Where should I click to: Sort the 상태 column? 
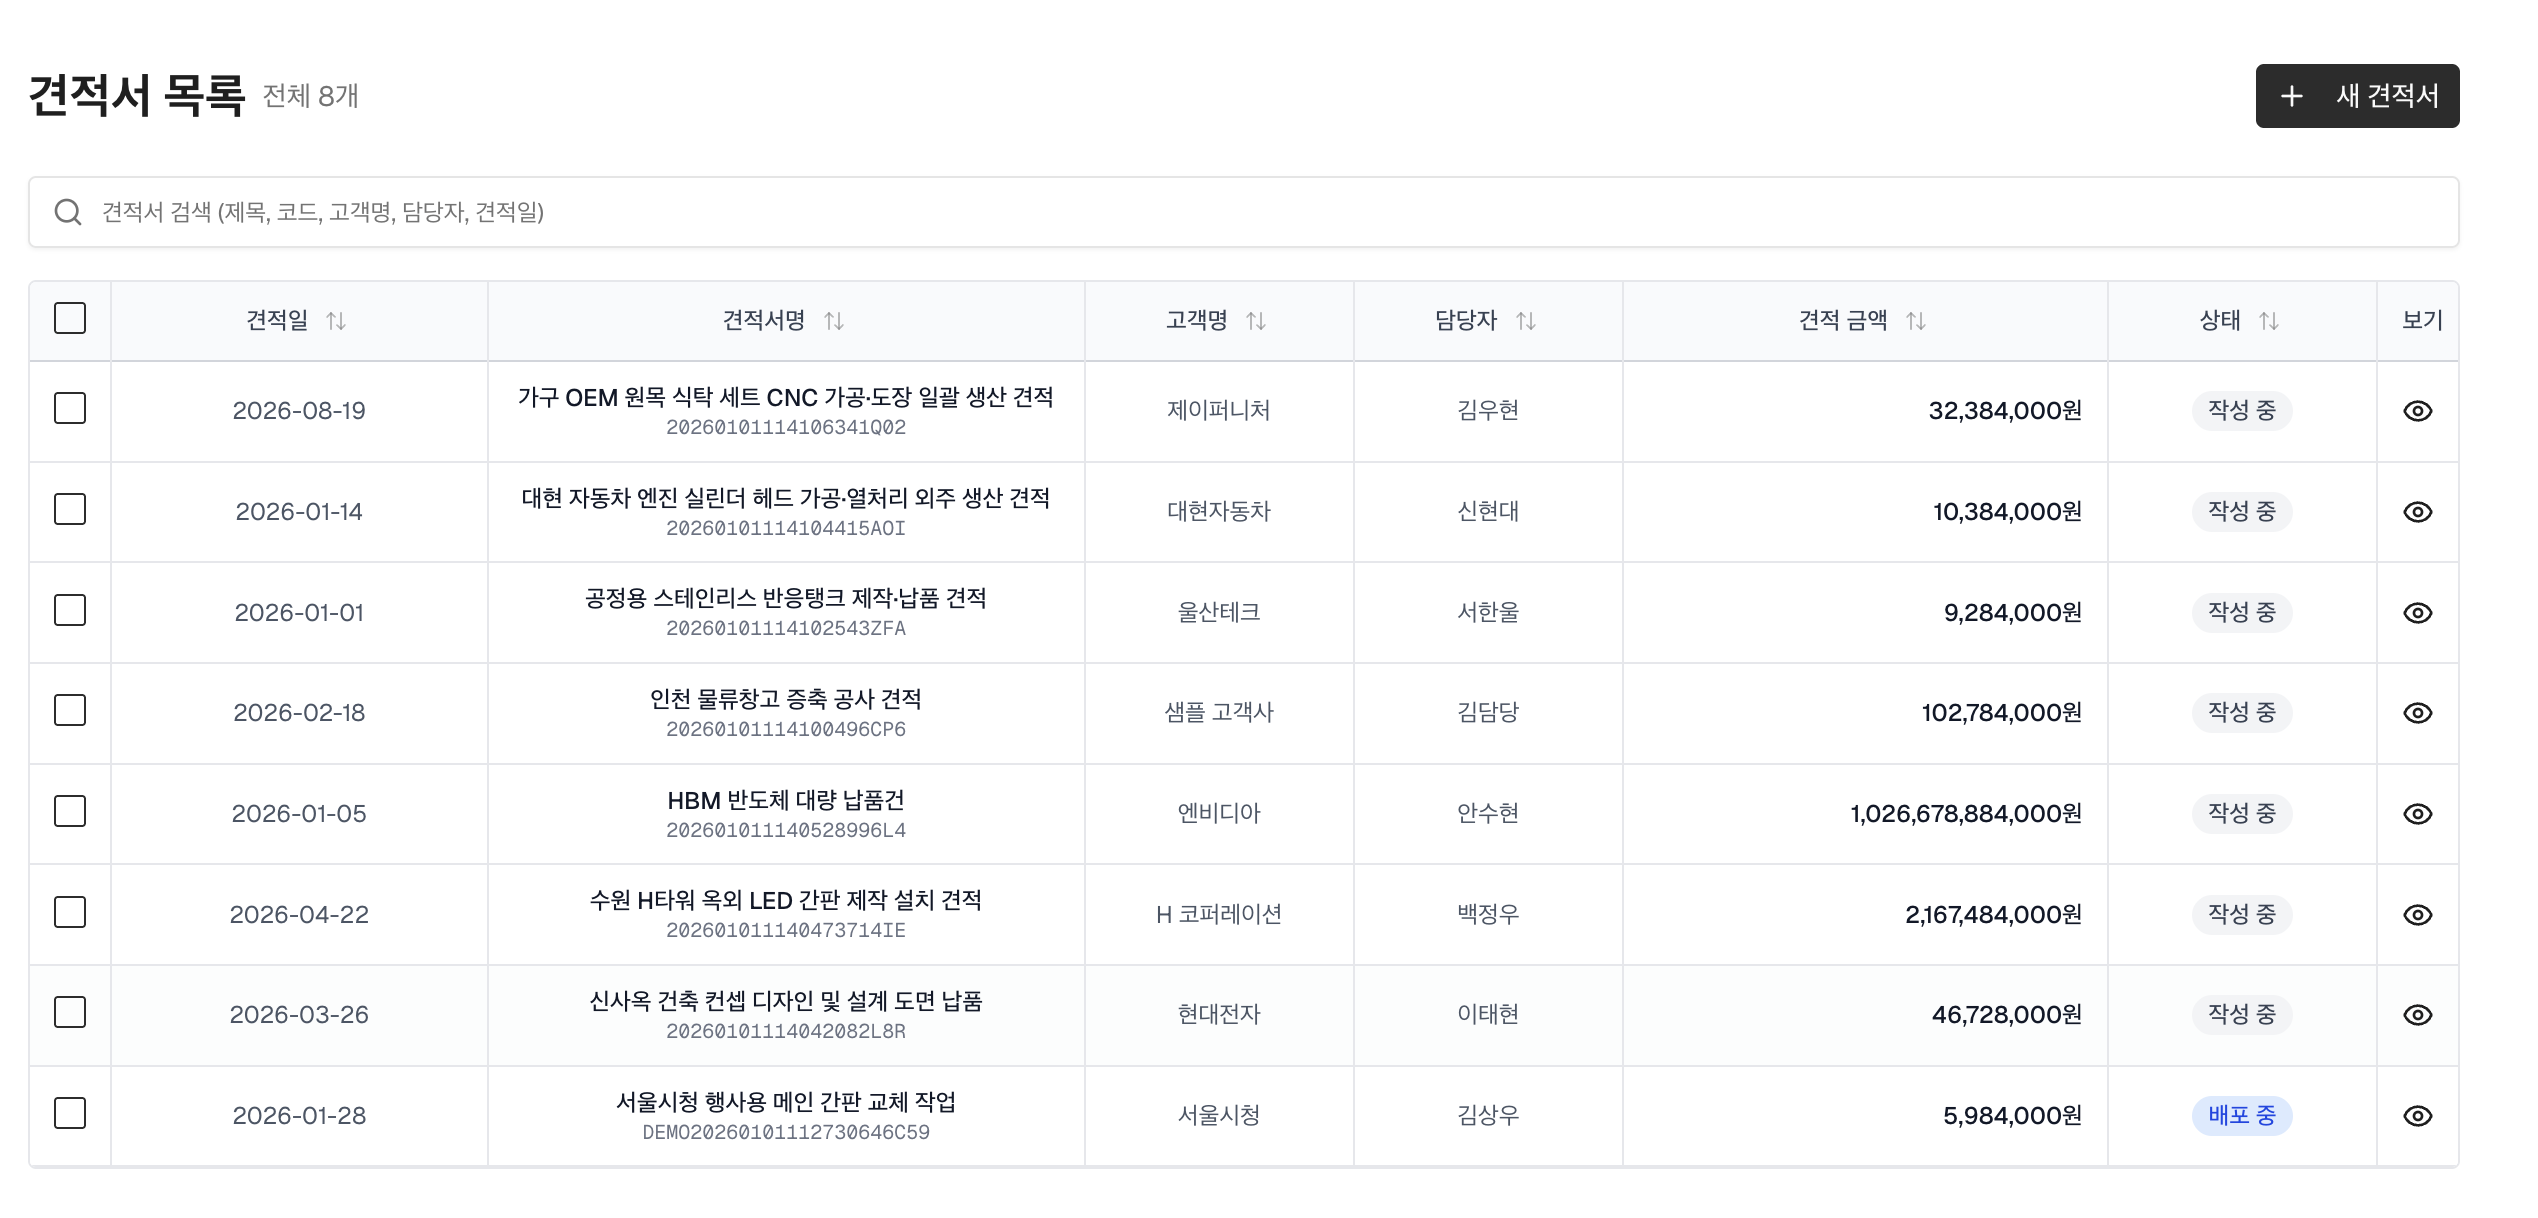tap(2268, 321)
